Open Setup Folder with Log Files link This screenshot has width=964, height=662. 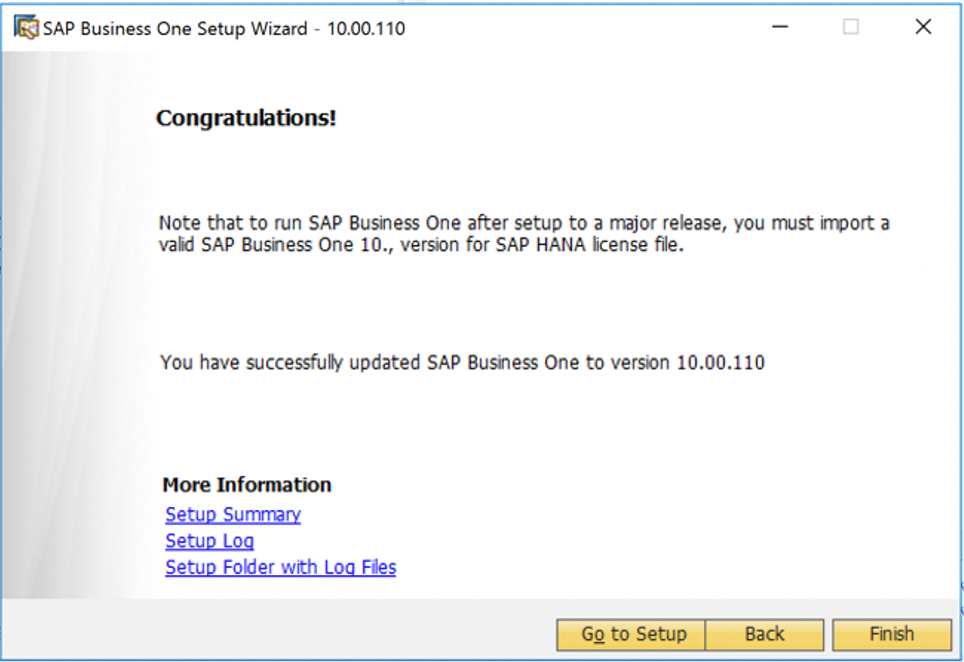pos(280,568)
